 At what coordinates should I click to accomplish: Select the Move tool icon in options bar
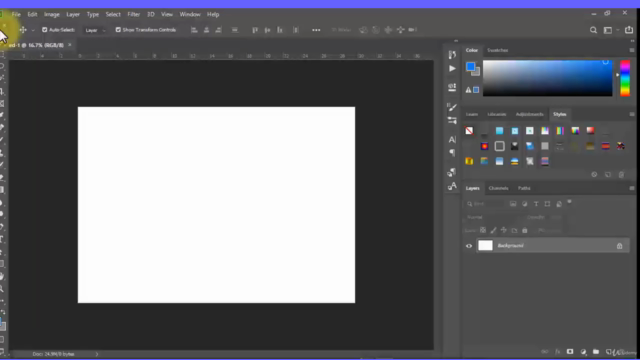pyautogui.click(x=23, y=30)
